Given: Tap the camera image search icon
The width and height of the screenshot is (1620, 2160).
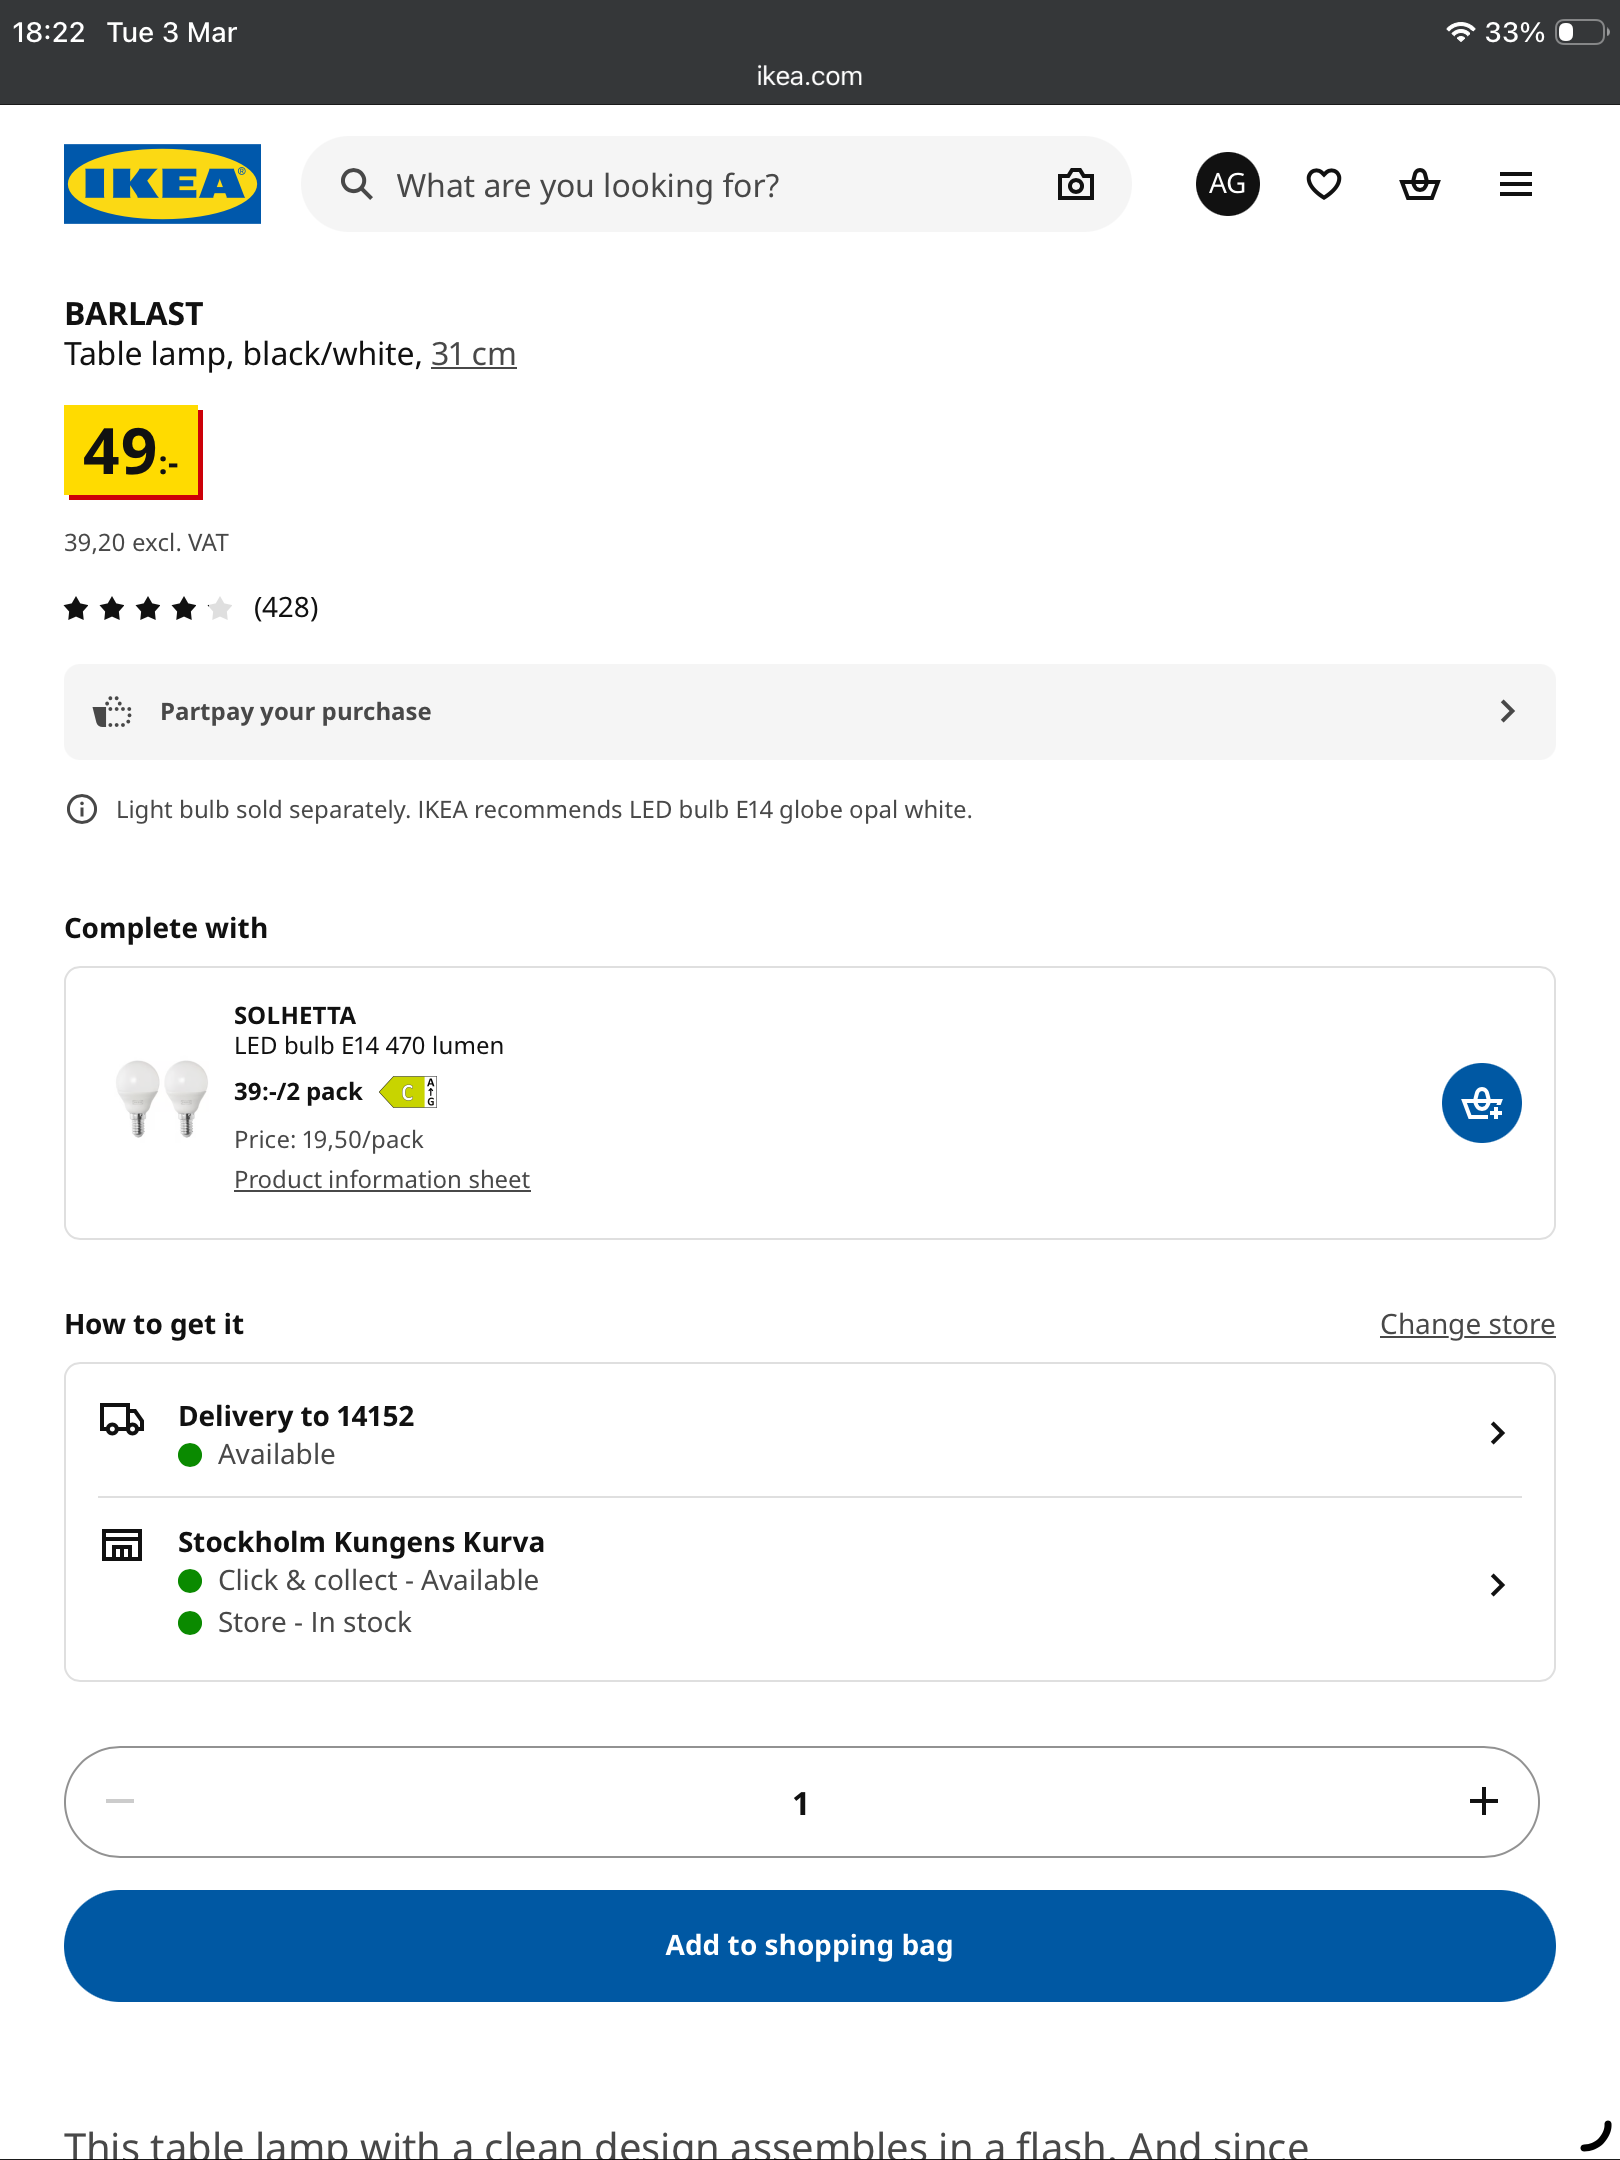Looking at the screenshot, I should 1076,184.
